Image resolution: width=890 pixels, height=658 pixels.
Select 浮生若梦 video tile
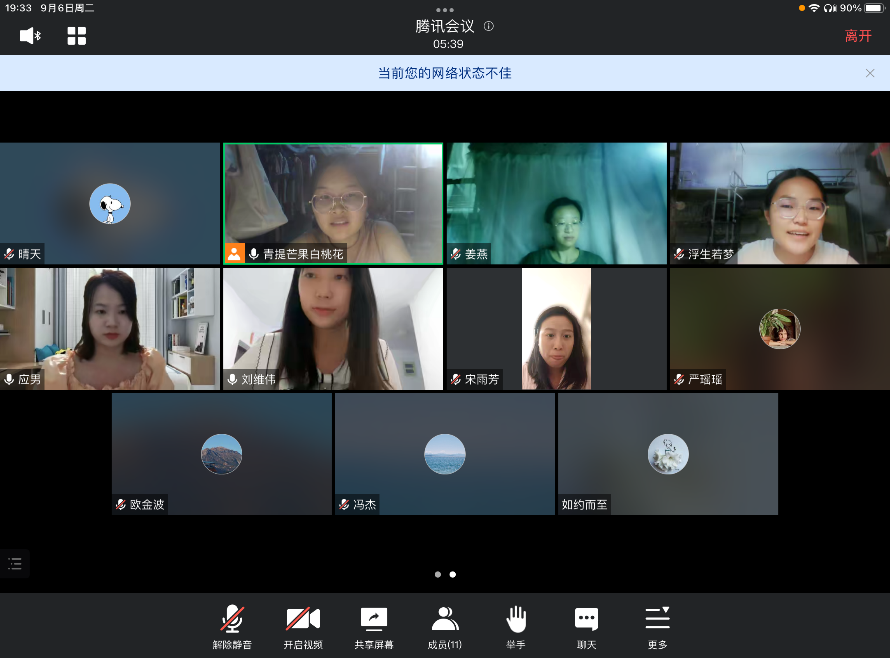pos(780,203)
